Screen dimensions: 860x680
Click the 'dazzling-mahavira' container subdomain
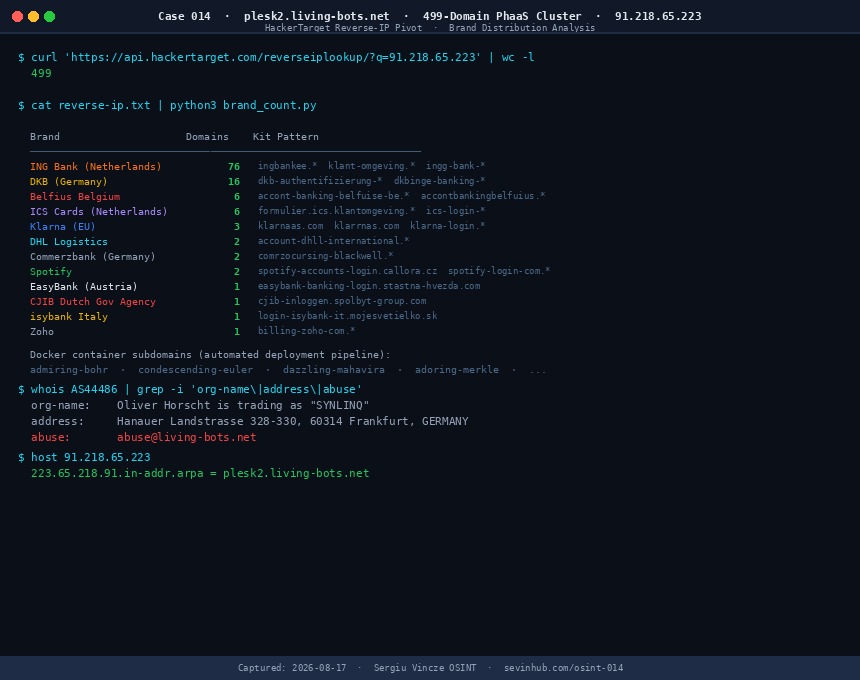coord(333,370)
